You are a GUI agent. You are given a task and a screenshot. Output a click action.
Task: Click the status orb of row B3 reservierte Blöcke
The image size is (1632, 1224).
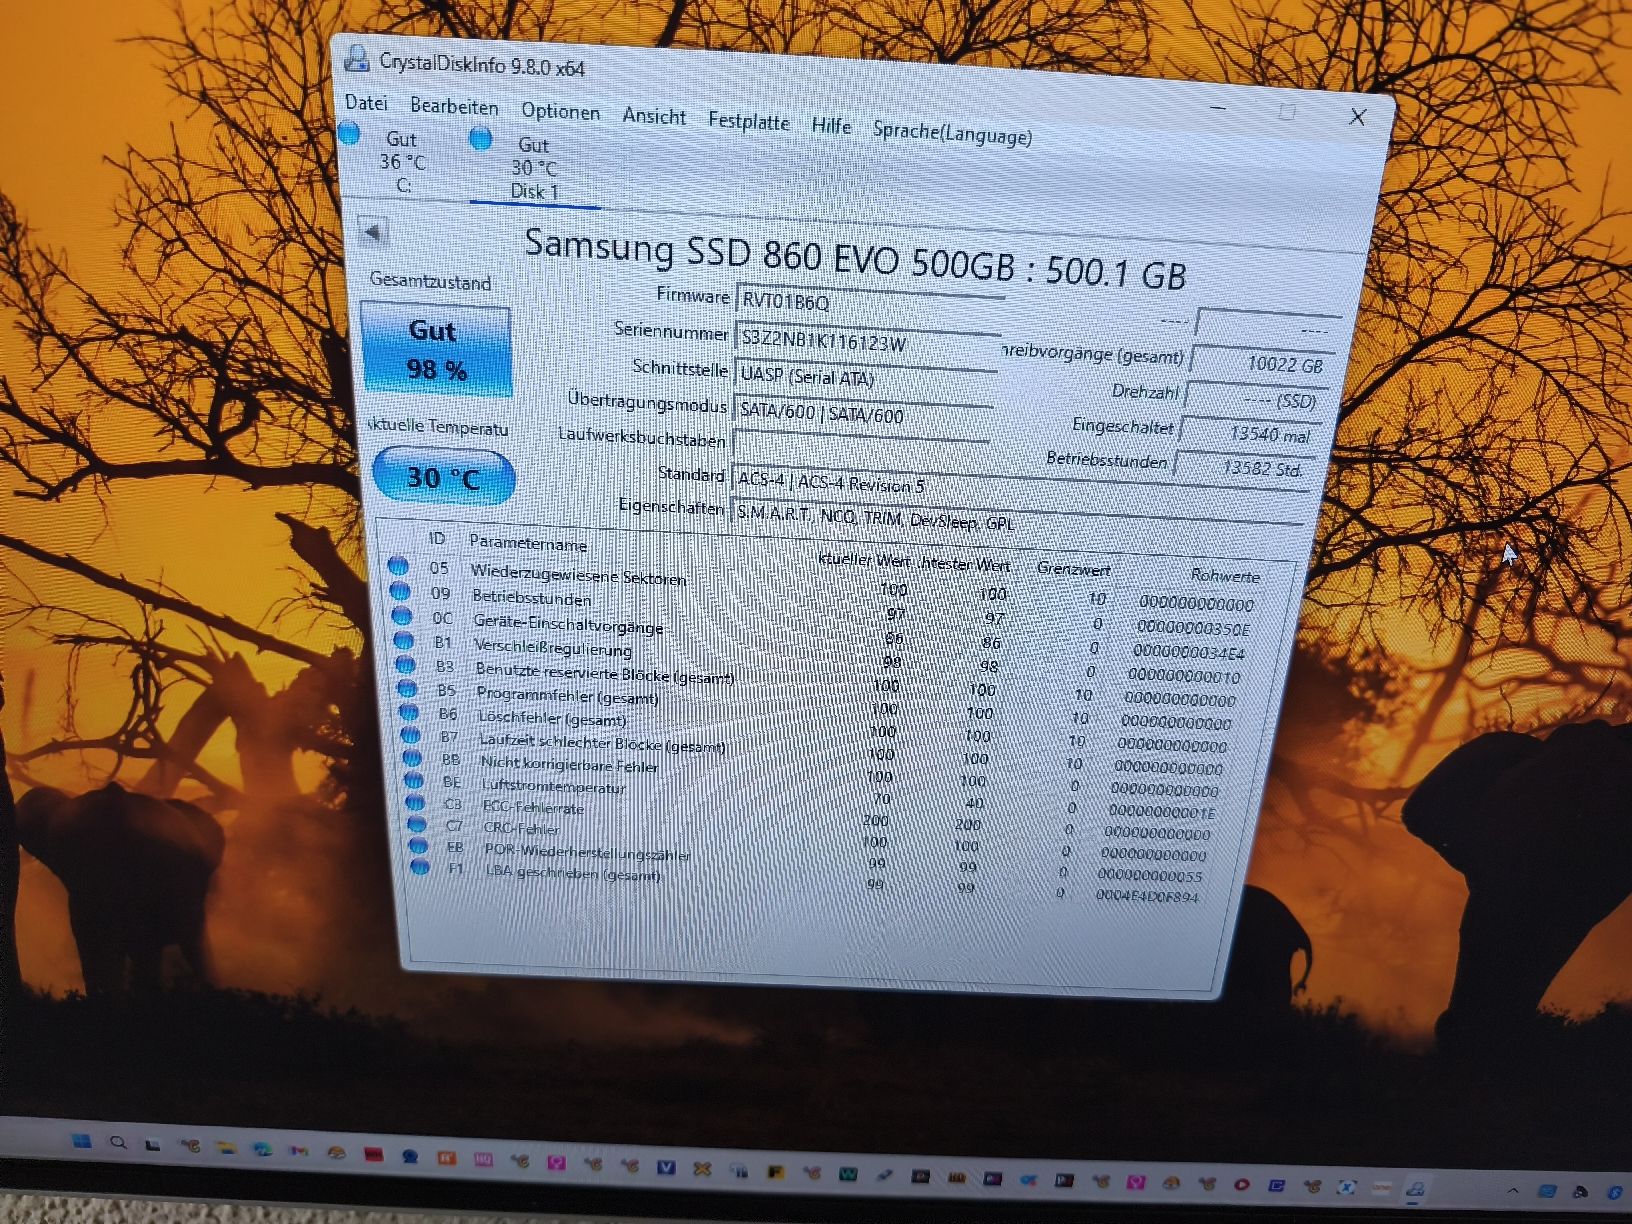click(405, 664)
